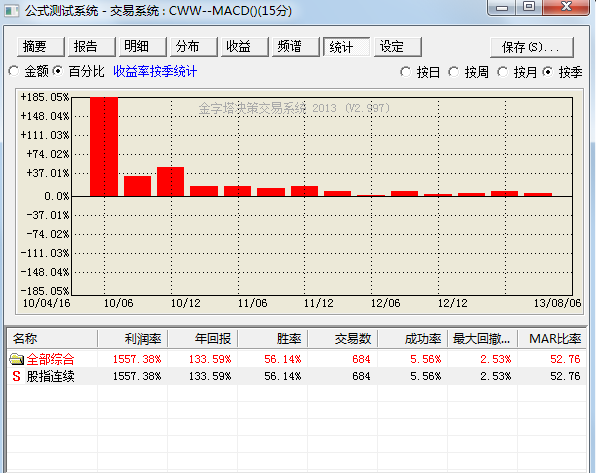This screenshot has width=596, height=473.
Task: Click 52.76 MAR ratio in 全部综合 row
Action: (565, 359)
